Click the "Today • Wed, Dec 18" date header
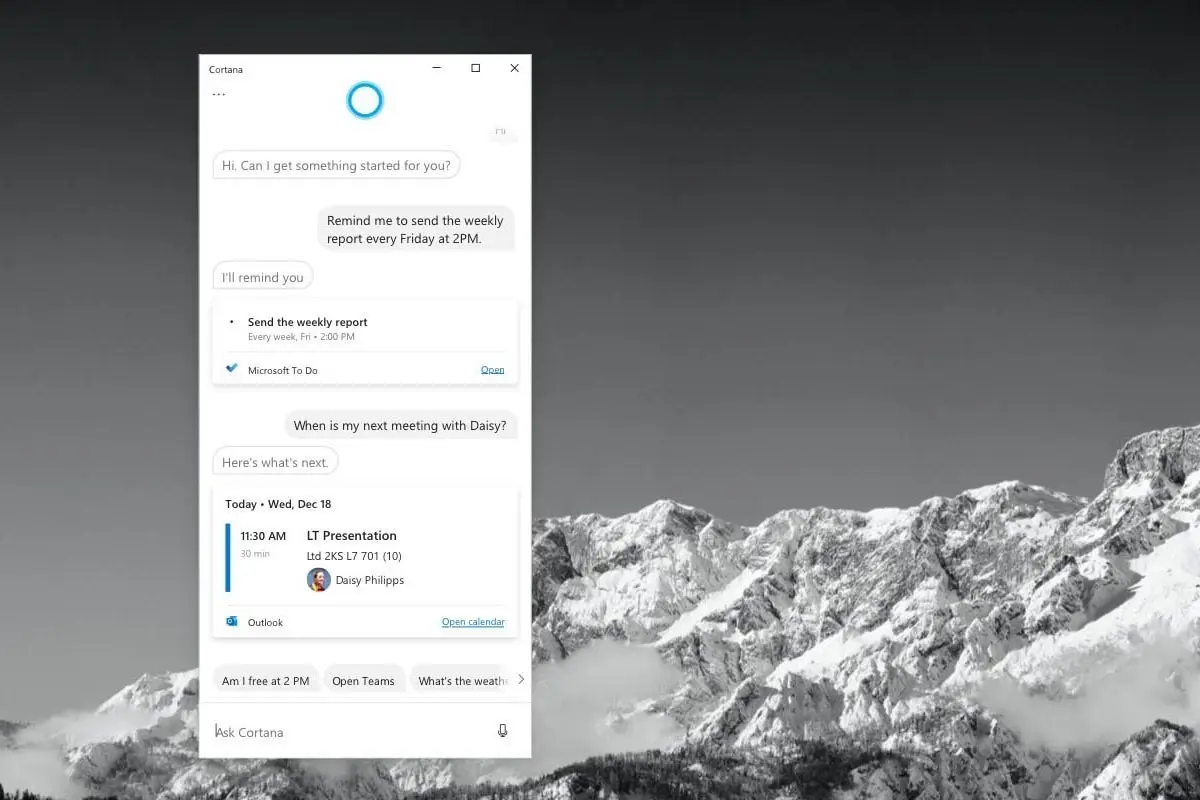Image resolution: width=1200 pixels, height=800 pixels. 277,504
